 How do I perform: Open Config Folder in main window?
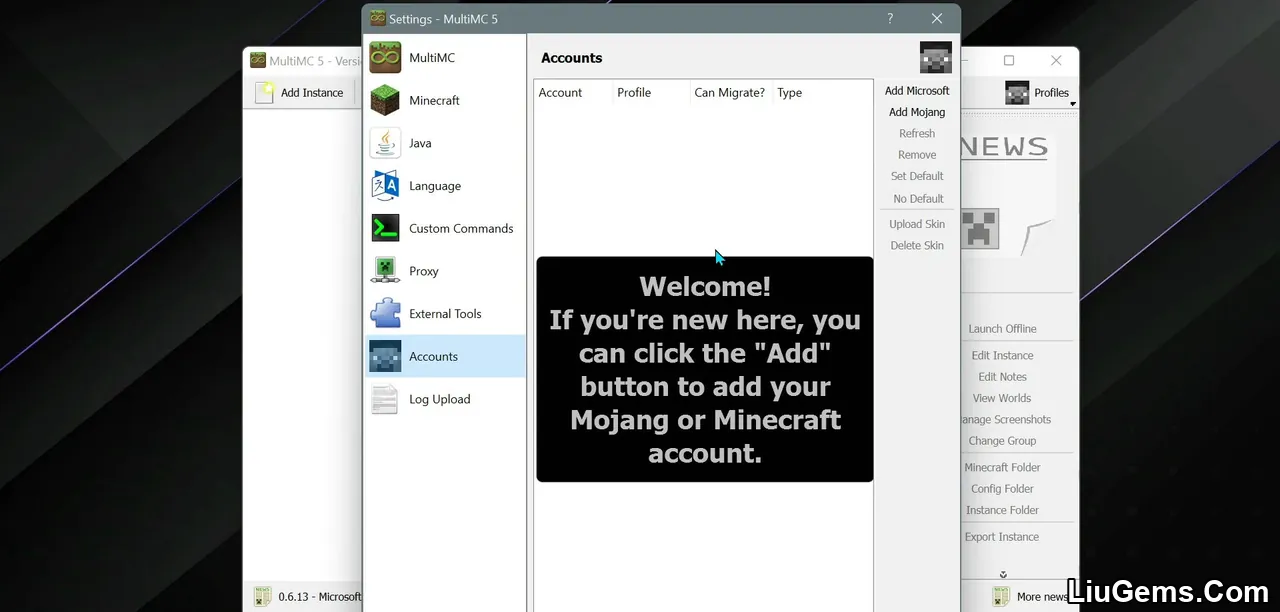tap(1002, 489)
